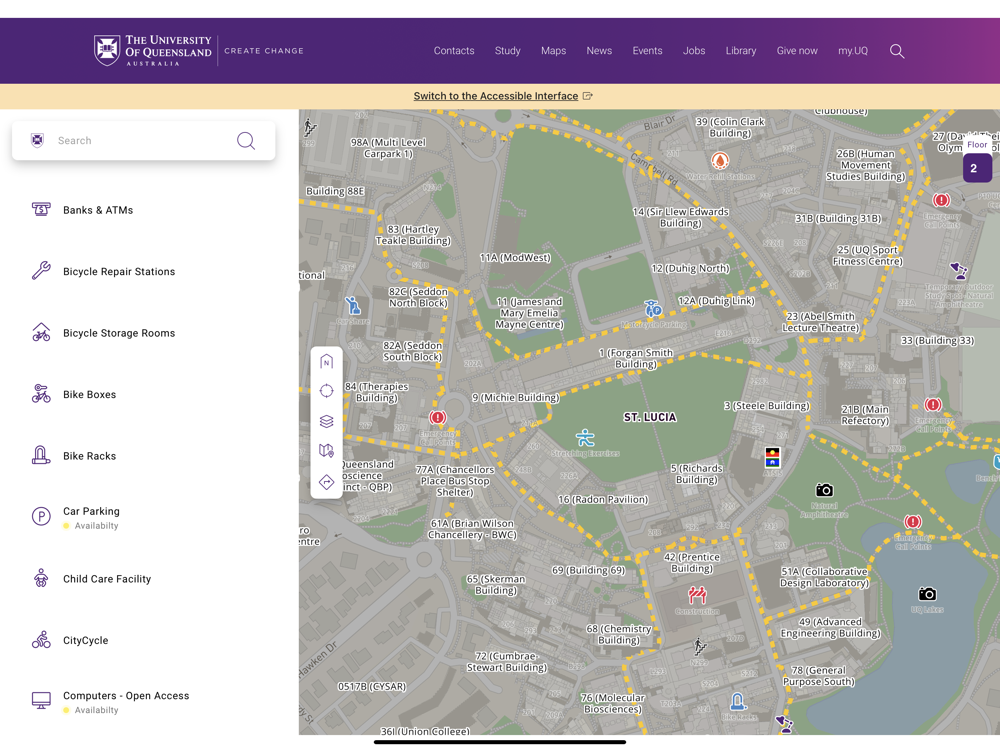This screenshot has height=750, width=1000.
Task: Click the Child Care Facility icon
Action: tap(41, 578)
